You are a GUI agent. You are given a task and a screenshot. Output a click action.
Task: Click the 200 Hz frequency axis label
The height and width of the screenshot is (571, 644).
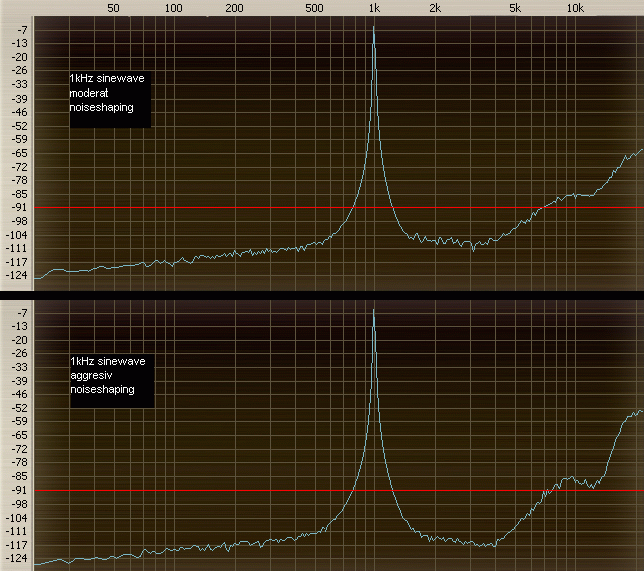(x=234, y=8)
